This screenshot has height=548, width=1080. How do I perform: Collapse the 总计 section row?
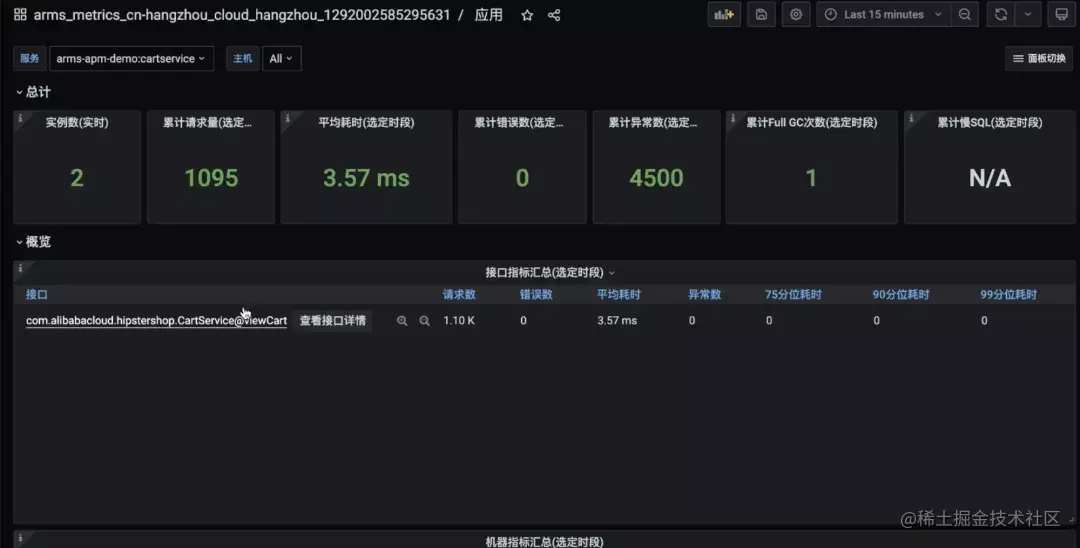click(33, 92)
